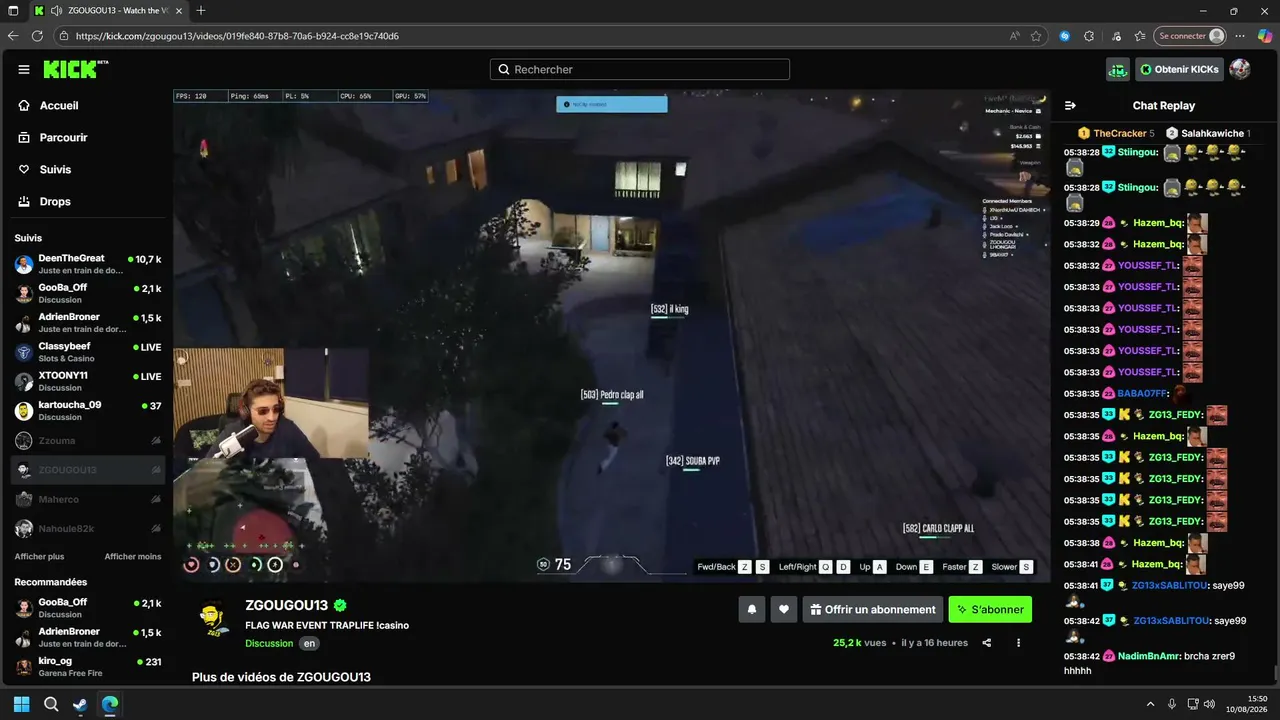
Task: Launch Copilot from the Edge toolbar
Action: tap(1265, 36)
